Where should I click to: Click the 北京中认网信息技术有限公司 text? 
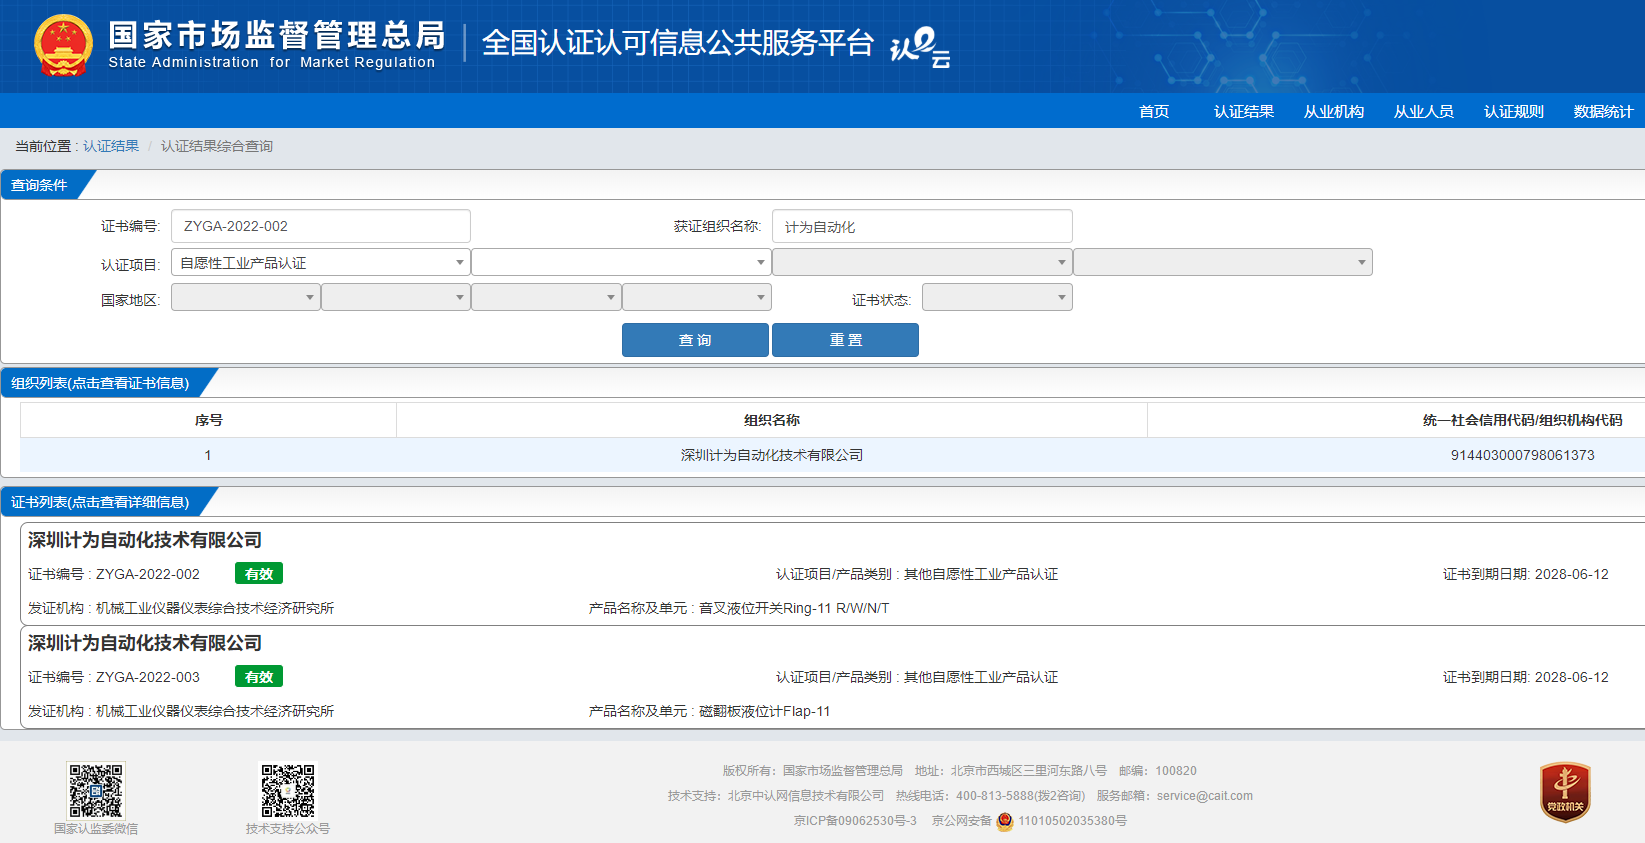pos(806,796)
